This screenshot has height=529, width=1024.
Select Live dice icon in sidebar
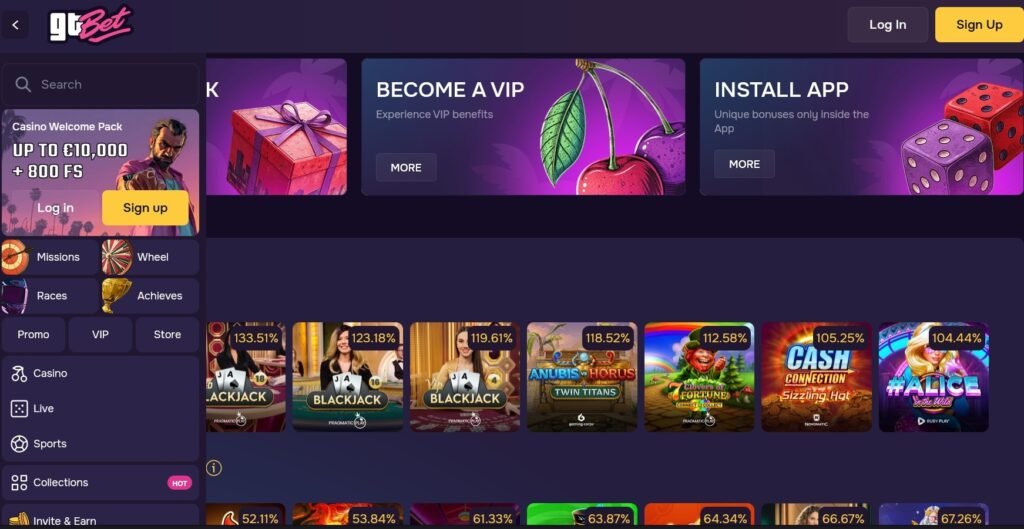(x=19, y=409)
